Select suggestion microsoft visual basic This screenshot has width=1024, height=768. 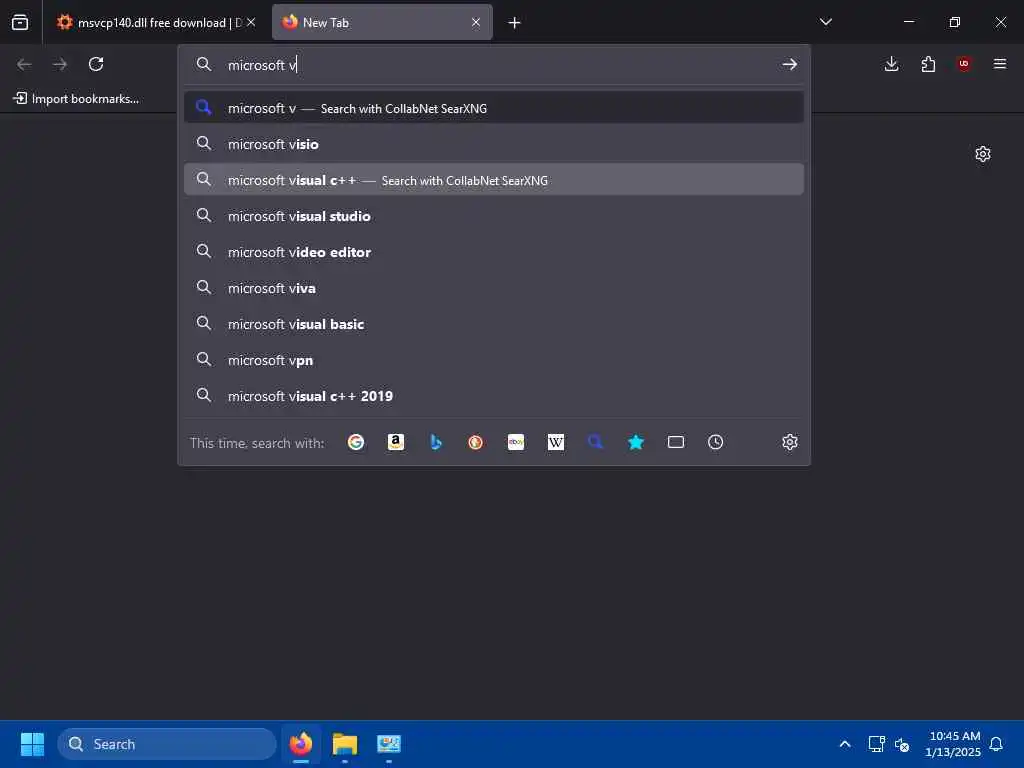pos(494,324)
